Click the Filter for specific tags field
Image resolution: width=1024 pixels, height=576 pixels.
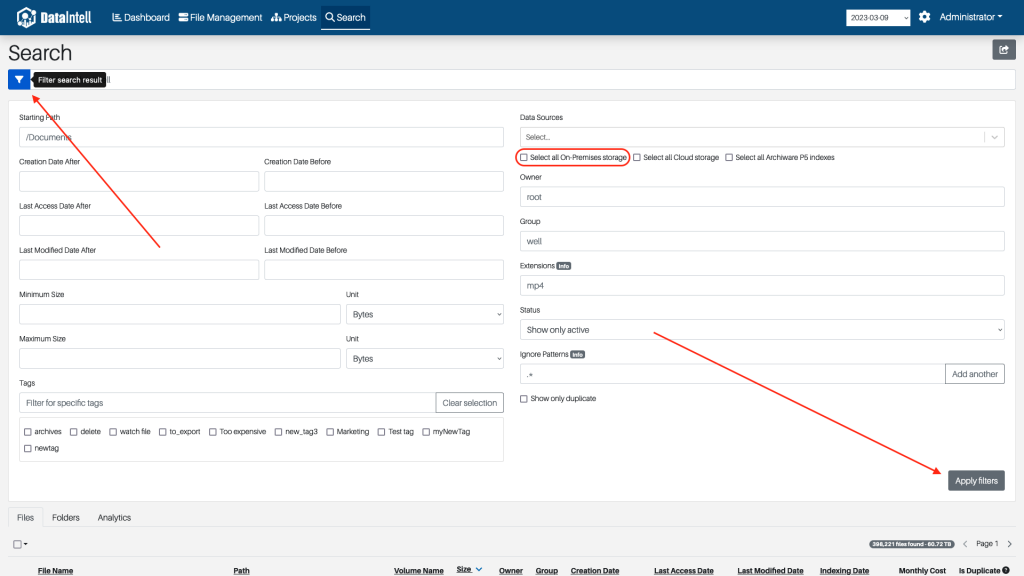(227, 403)
